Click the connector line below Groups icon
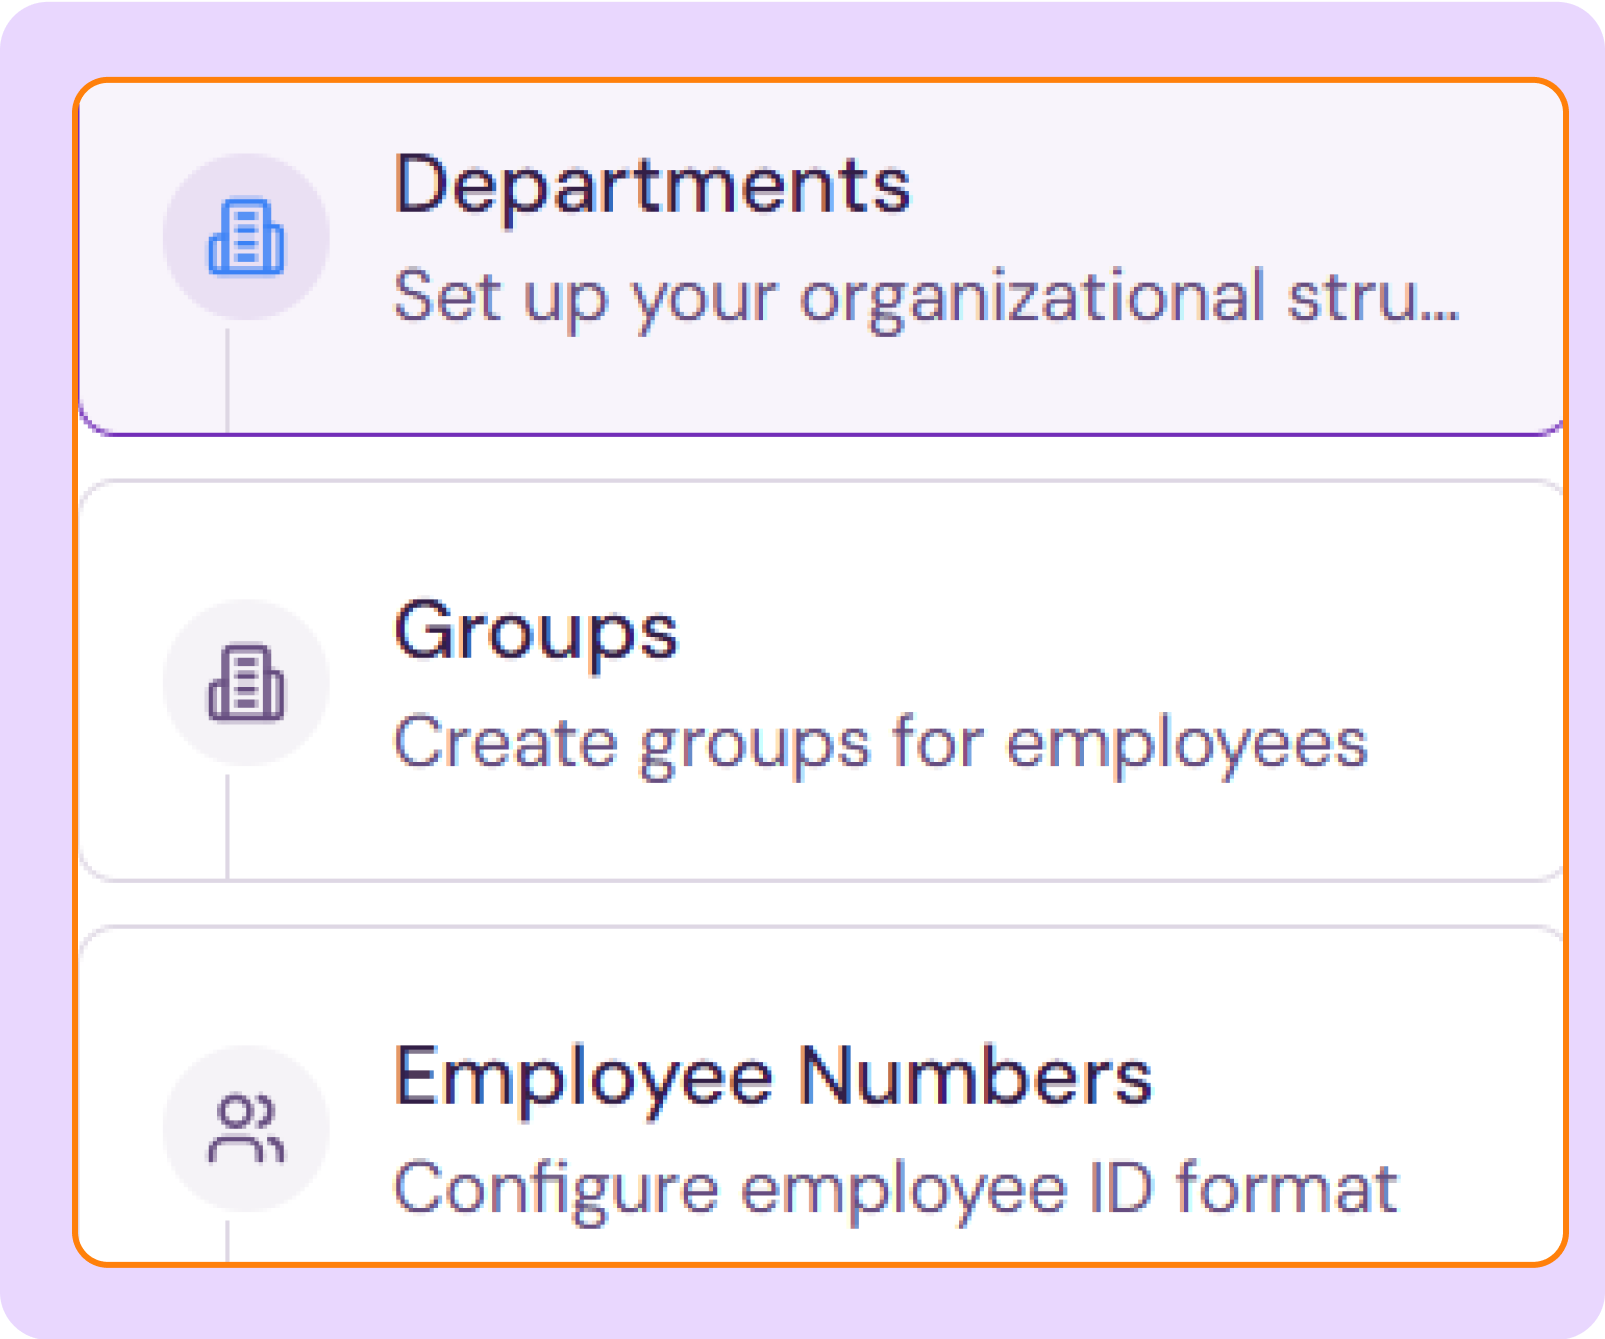 (228, 826)
